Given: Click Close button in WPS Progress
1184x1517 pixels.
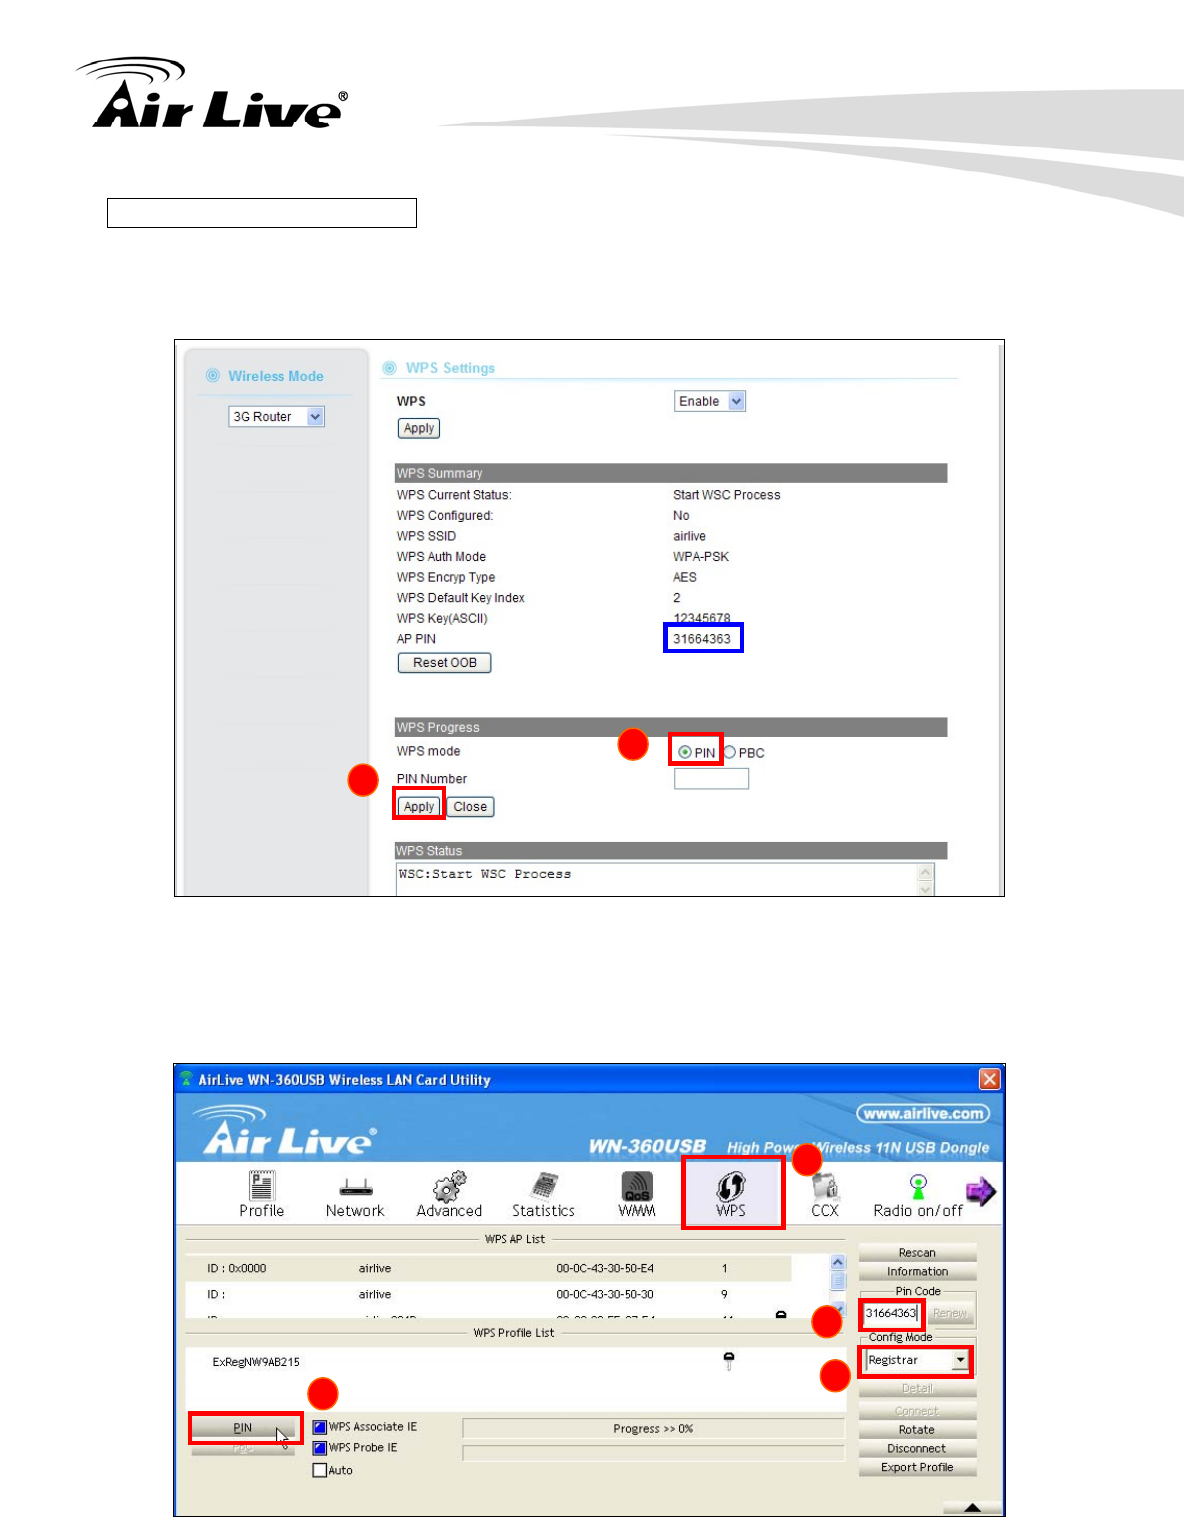Looking at the screenshot, I should 470,807.
